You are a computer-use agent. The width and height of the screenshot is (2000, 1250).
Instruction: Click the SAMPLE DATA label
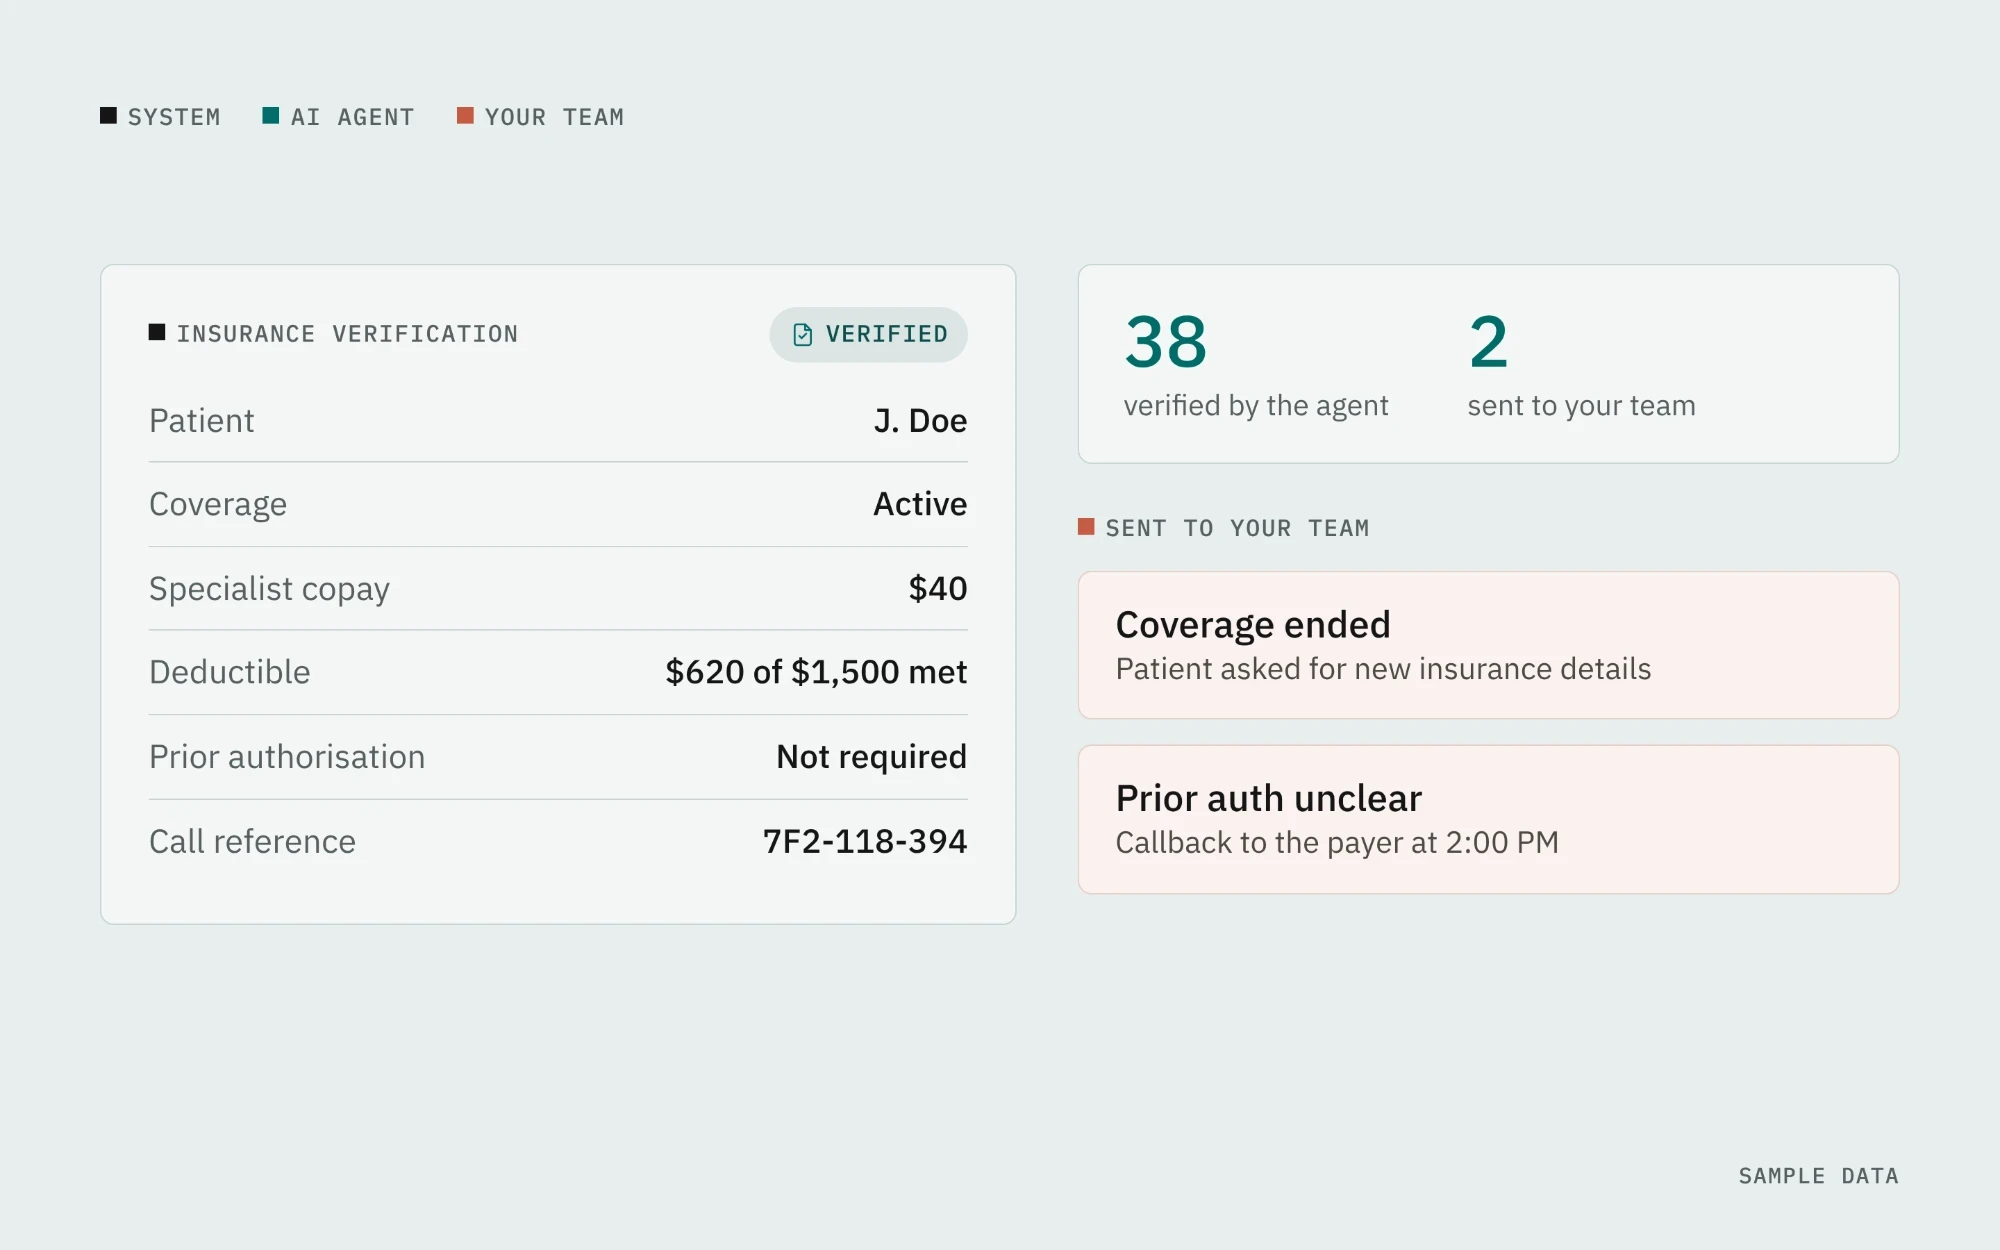coord(1818,1176)
